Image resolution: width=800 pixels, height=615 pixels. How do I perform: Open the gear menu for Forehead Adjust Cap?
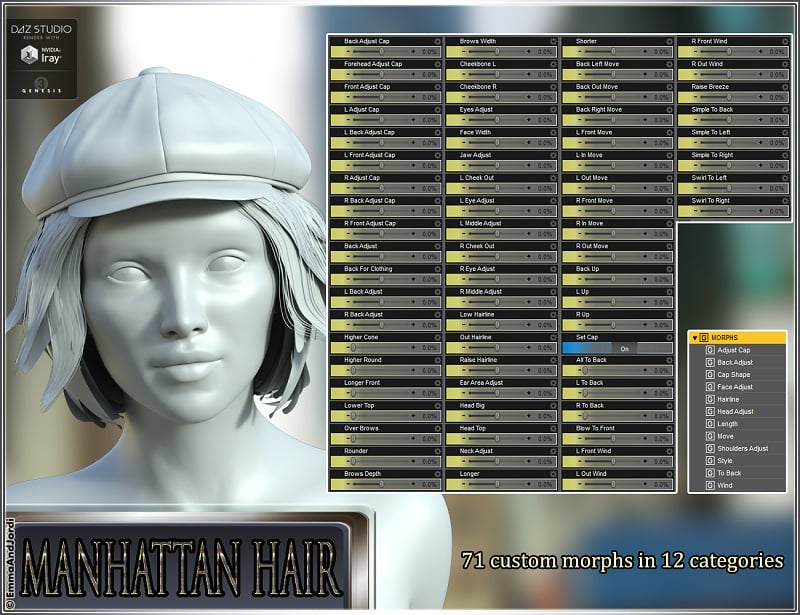pos(437,64)
